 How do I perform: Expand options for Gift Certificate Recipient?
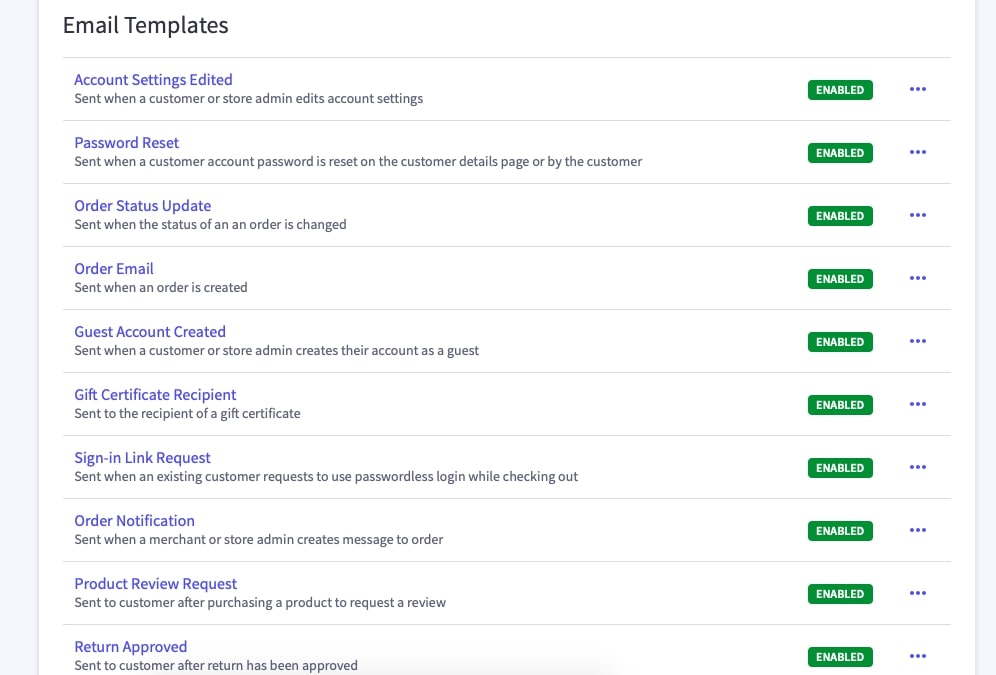pyautogui.click(x=917, y=404)
